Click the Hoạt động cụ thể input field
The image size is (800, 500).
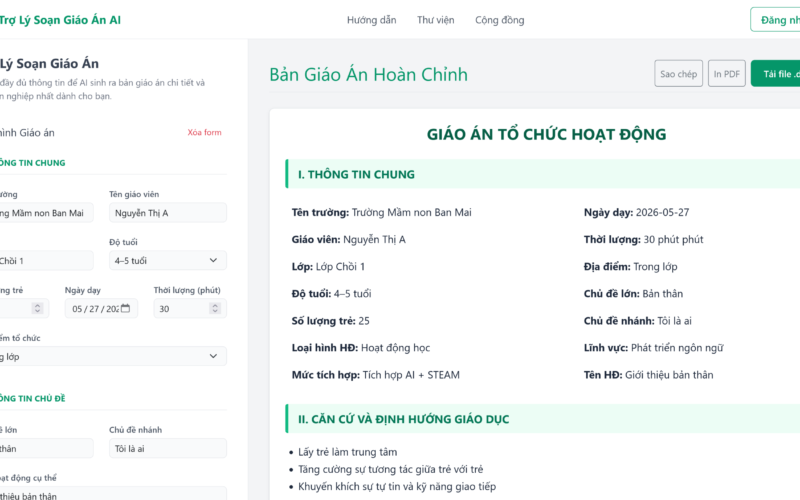[112, 494]
